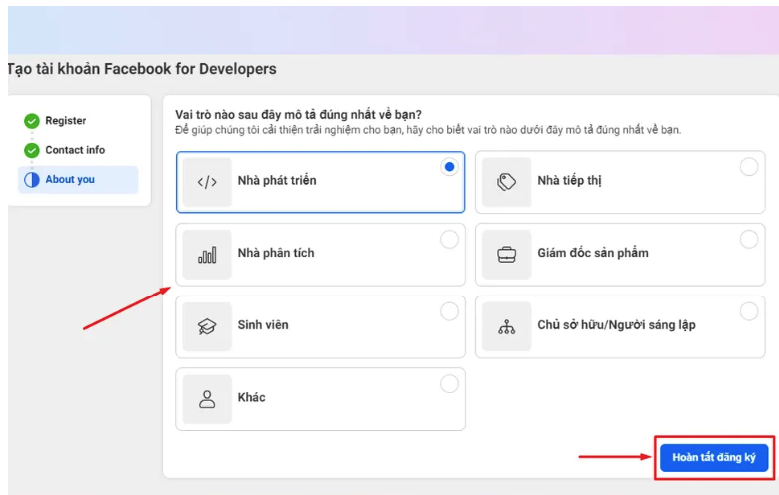The height and width of the screenshot is (495, 779).
Task: Select the Sinh viên radio button
Action: [449, 312]
